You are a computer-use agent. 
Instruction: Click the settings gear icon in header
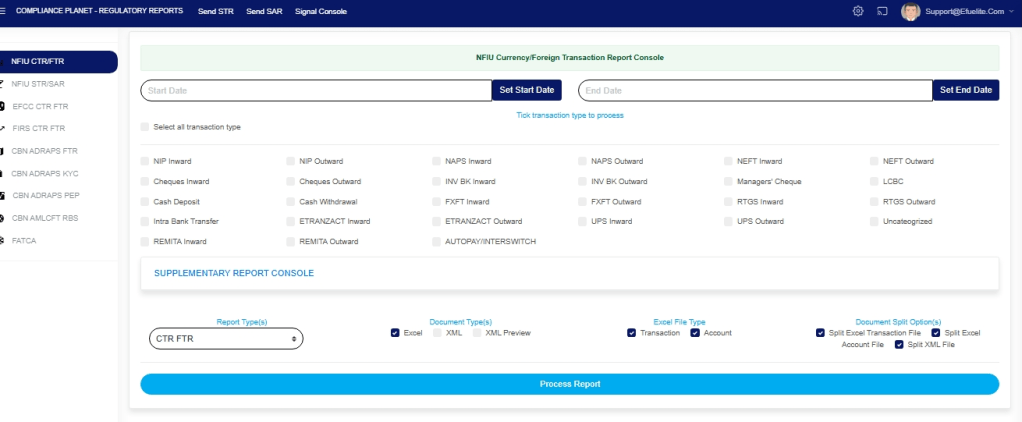[857, 11]
